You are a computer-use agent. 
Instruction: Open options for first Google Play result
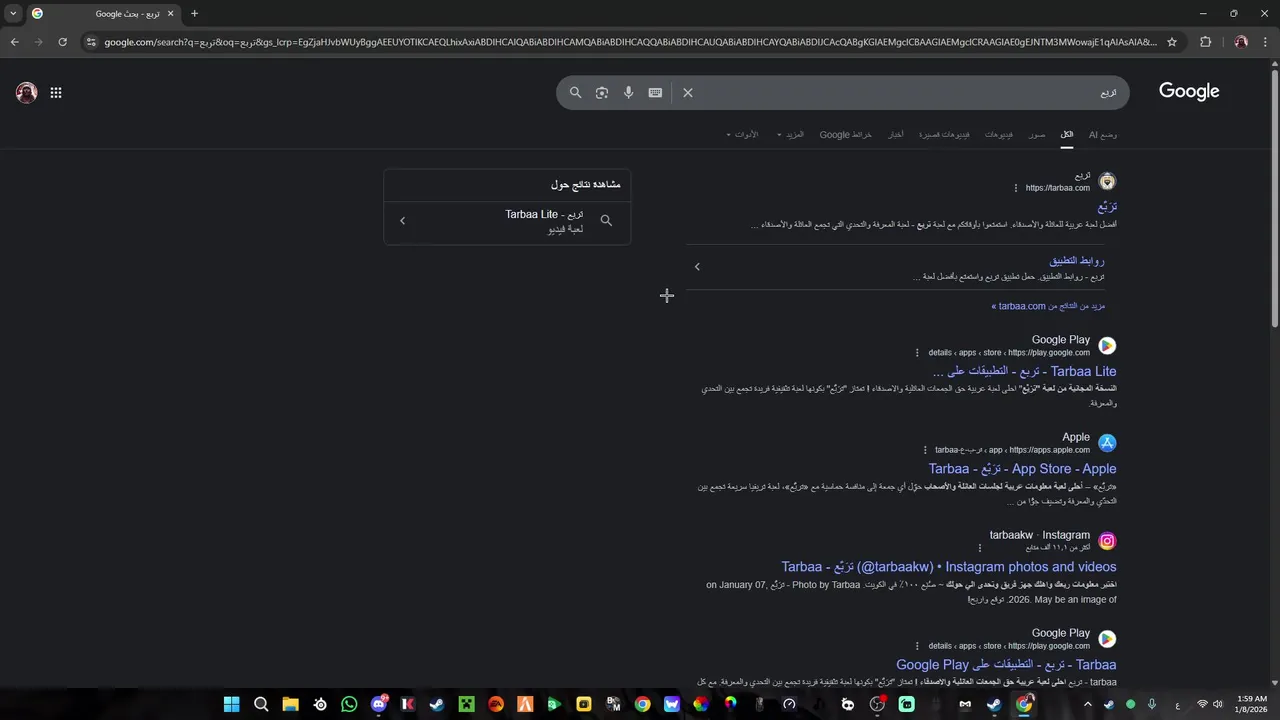click(x=917, y=352)
